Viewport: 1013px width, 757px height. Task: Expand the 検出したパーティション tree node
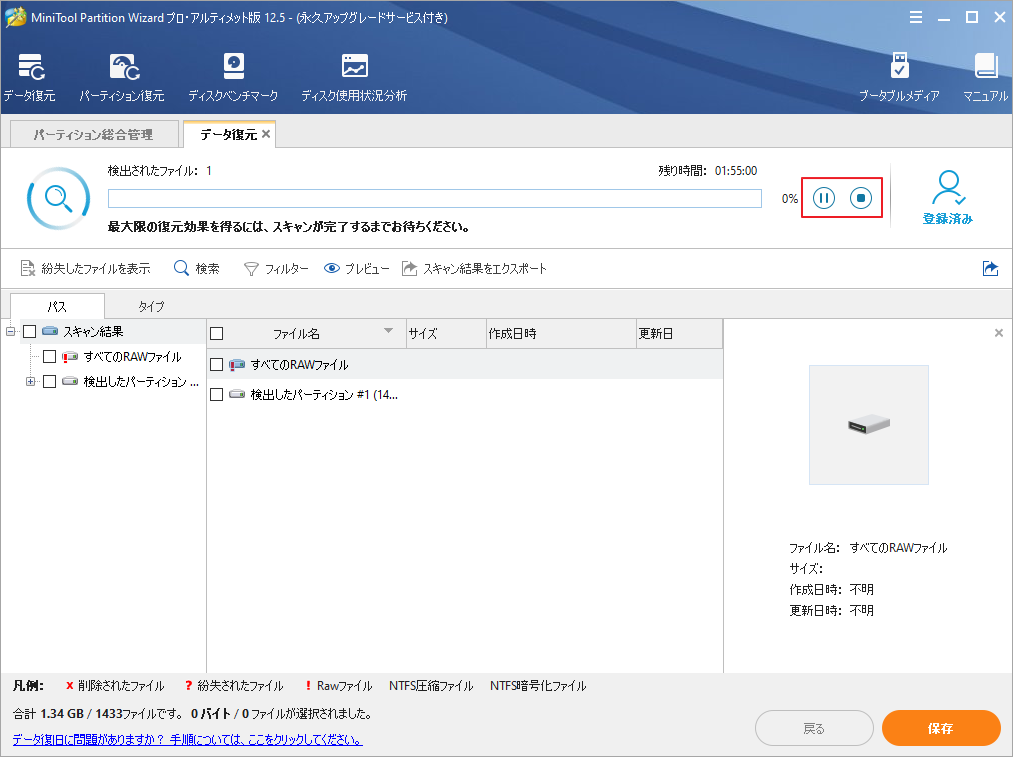[30, 382]
